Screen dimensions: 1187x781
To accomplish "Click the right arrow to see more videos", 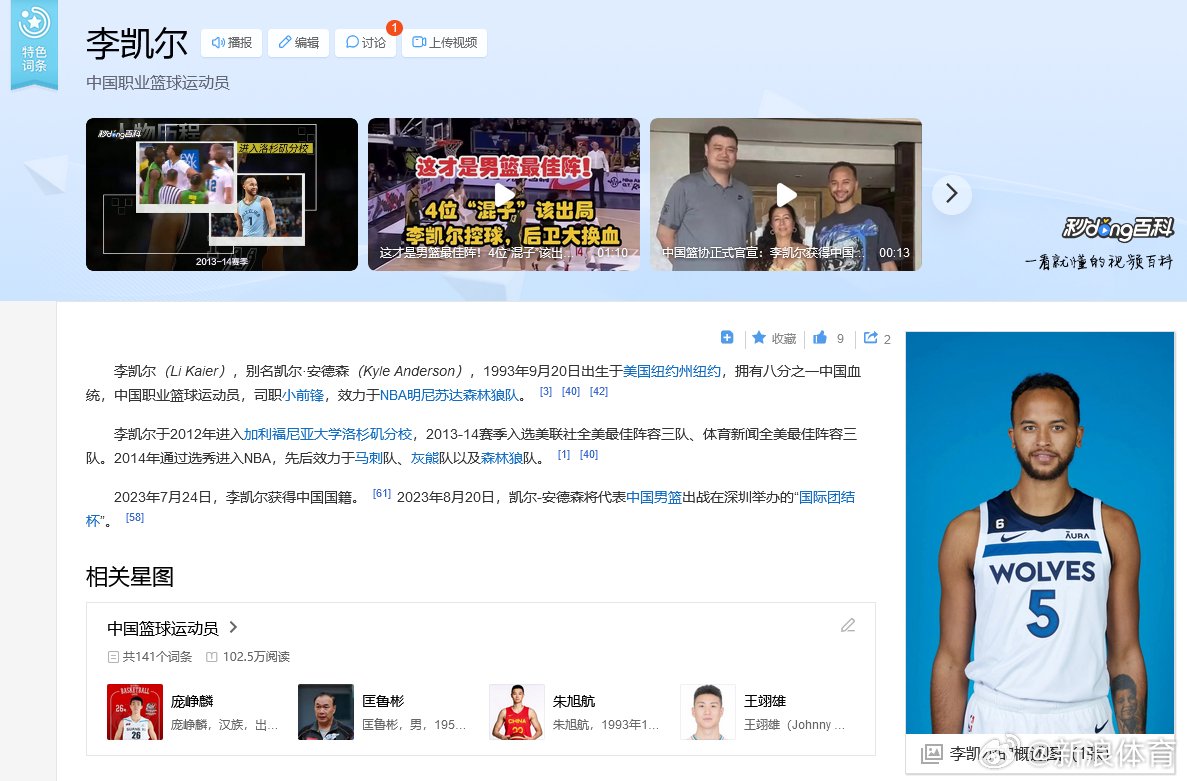I will [951, 195].
